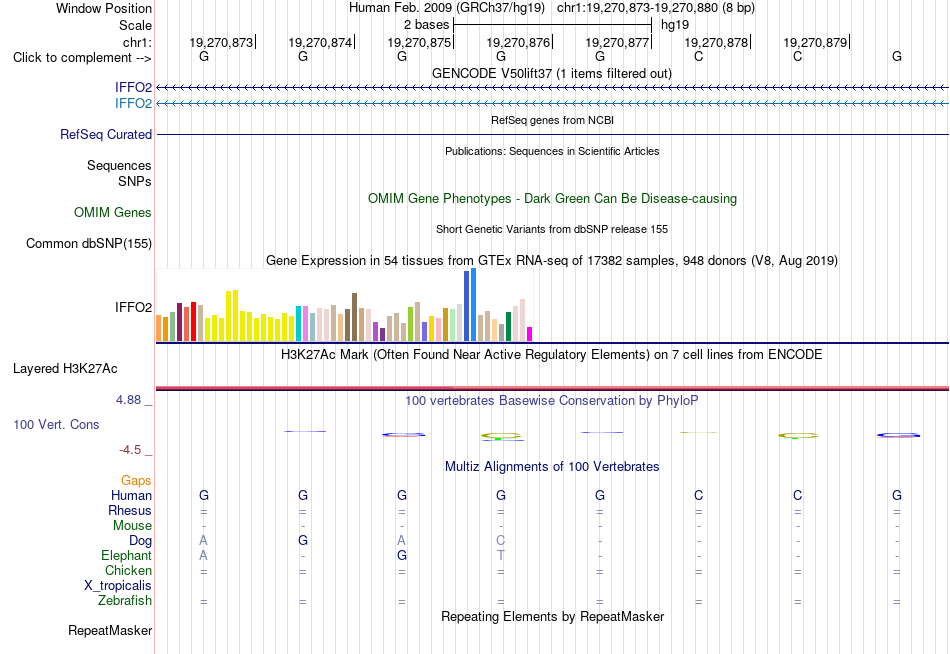
Task: Click the 'RefSeq genes from NCBI' title
Action: pos(552,120)
